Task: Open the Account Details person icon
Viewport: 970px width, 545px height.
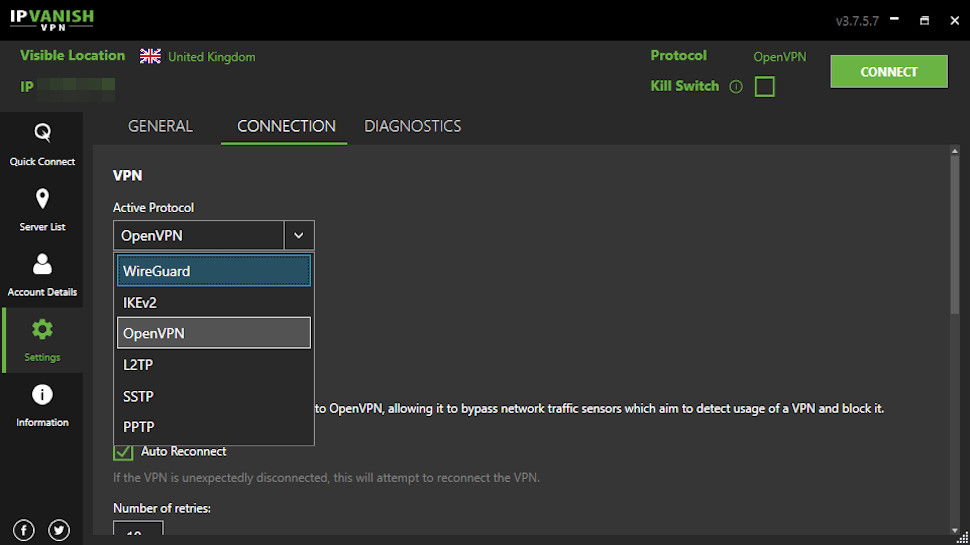Action: coord(42,264)
